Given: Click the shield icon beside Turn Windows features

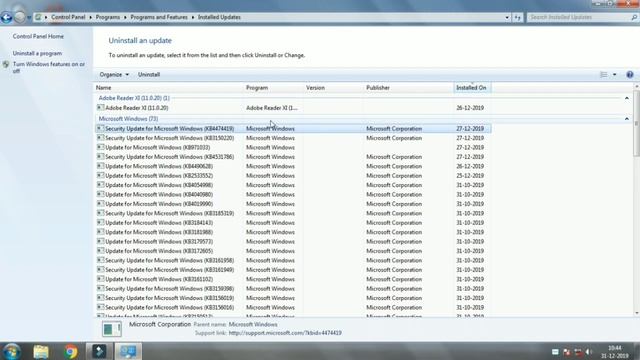Looking at the screenshot, I should pos(6,64).
